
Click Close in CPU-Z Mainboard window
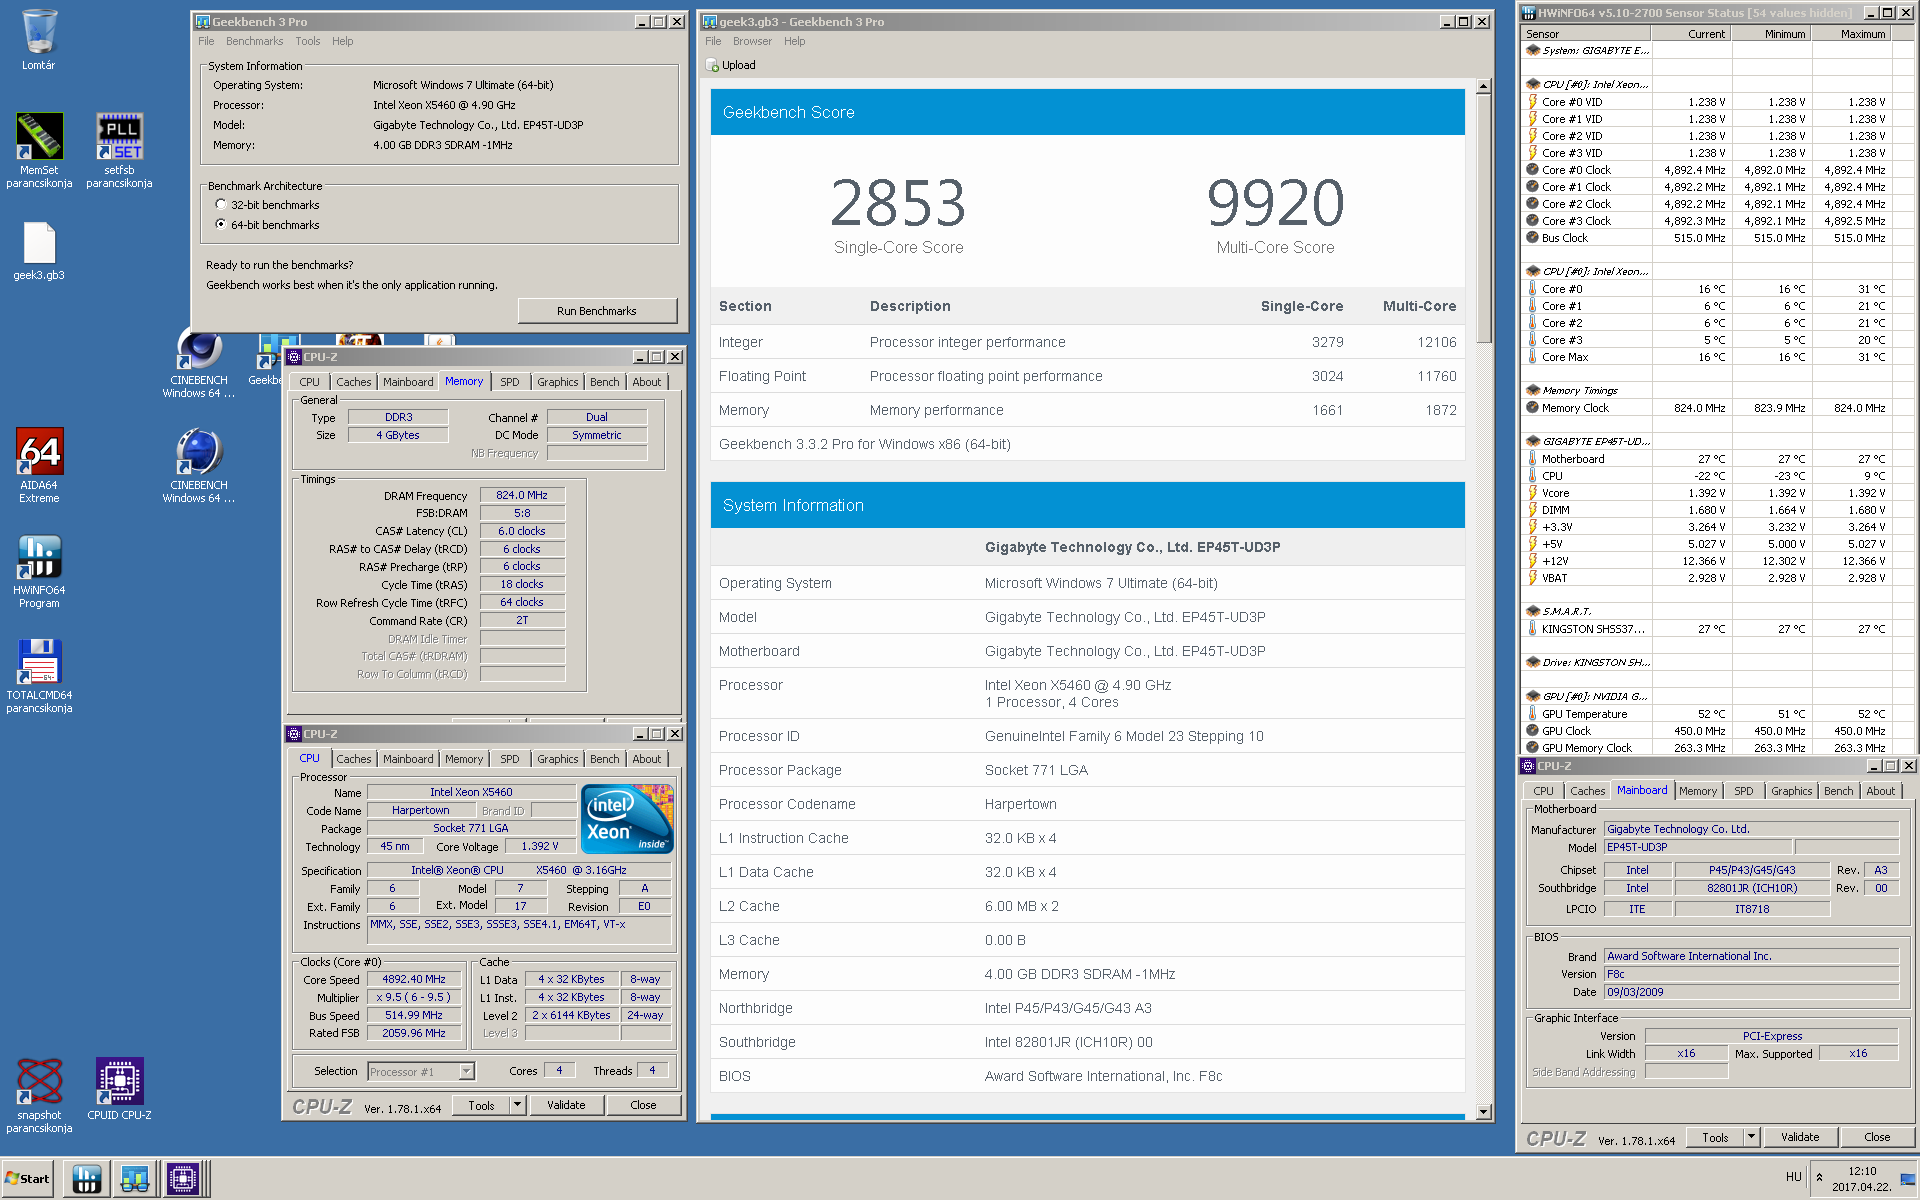(x=1877, y=1137)
